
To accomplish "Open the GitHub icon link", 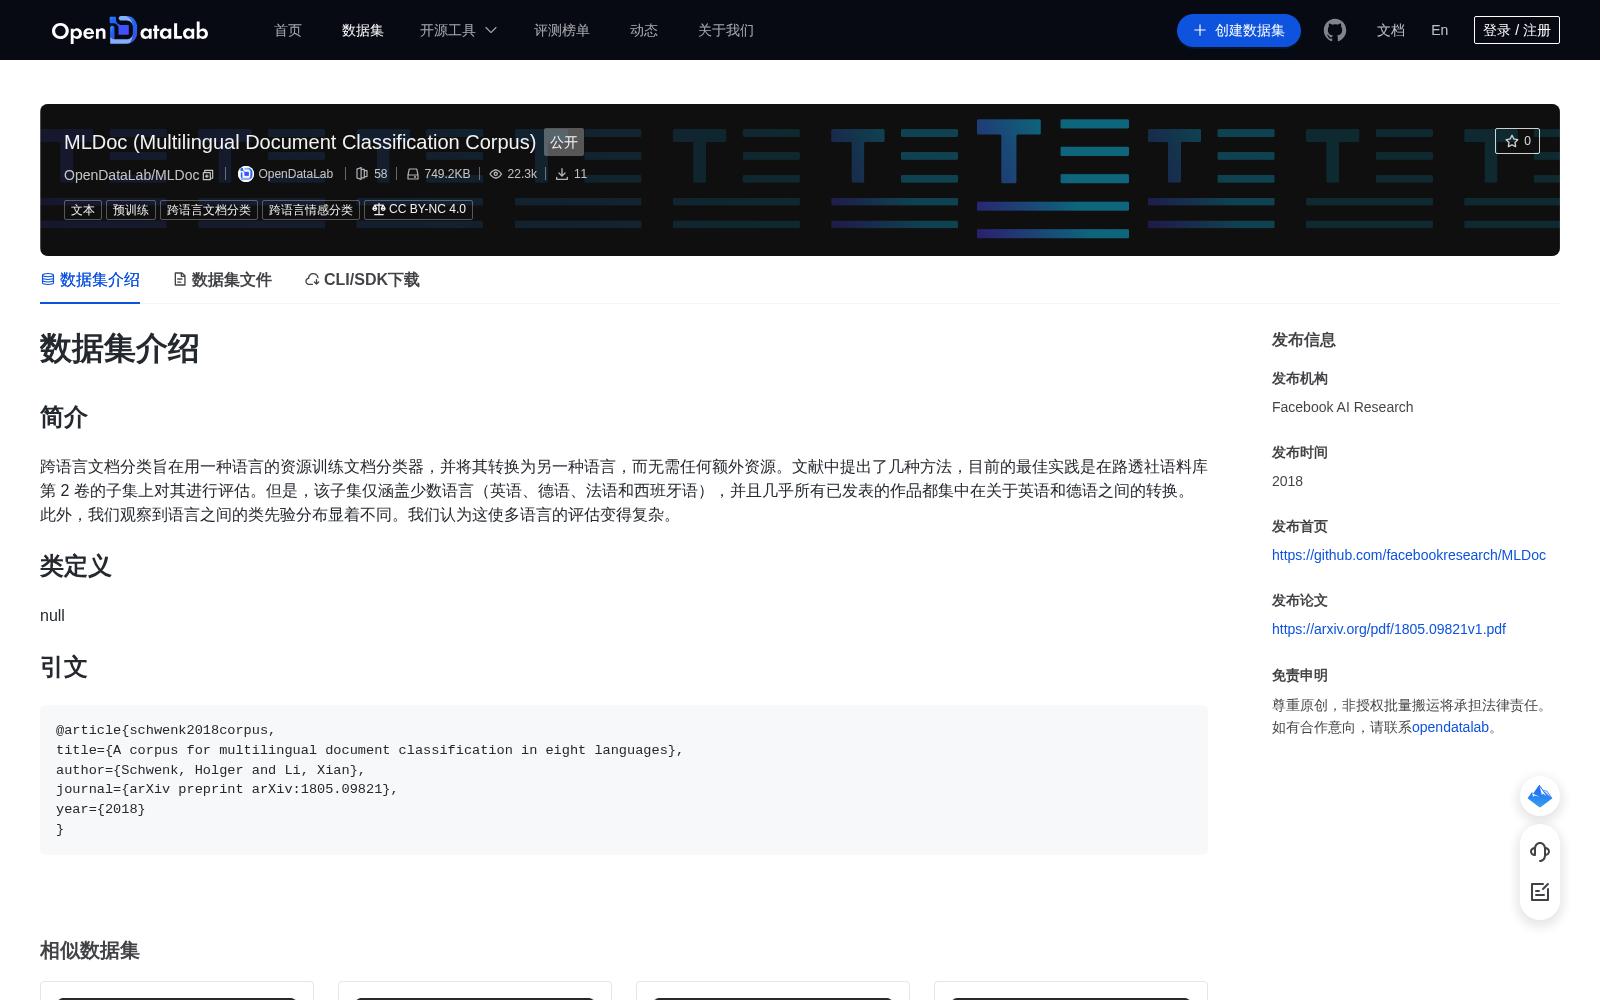I will pos(1335,30).
